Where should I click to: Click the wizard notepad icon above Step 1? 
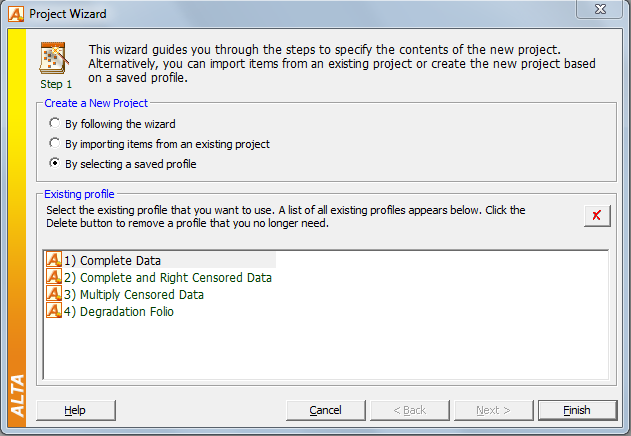click(x=54, y=58)
